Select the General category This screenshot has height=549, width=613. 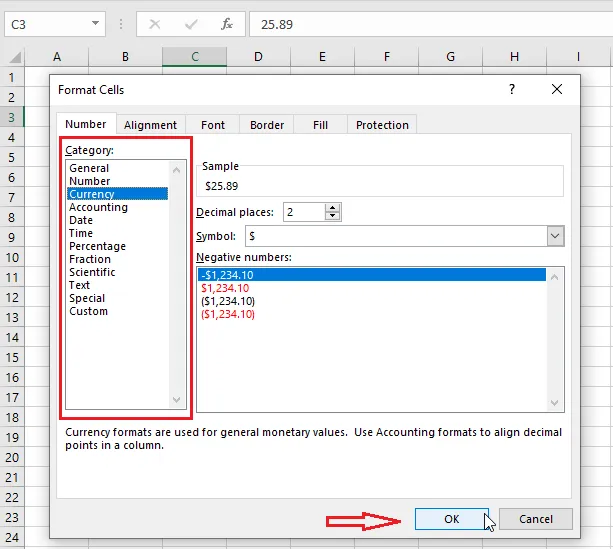pos(117,168)
